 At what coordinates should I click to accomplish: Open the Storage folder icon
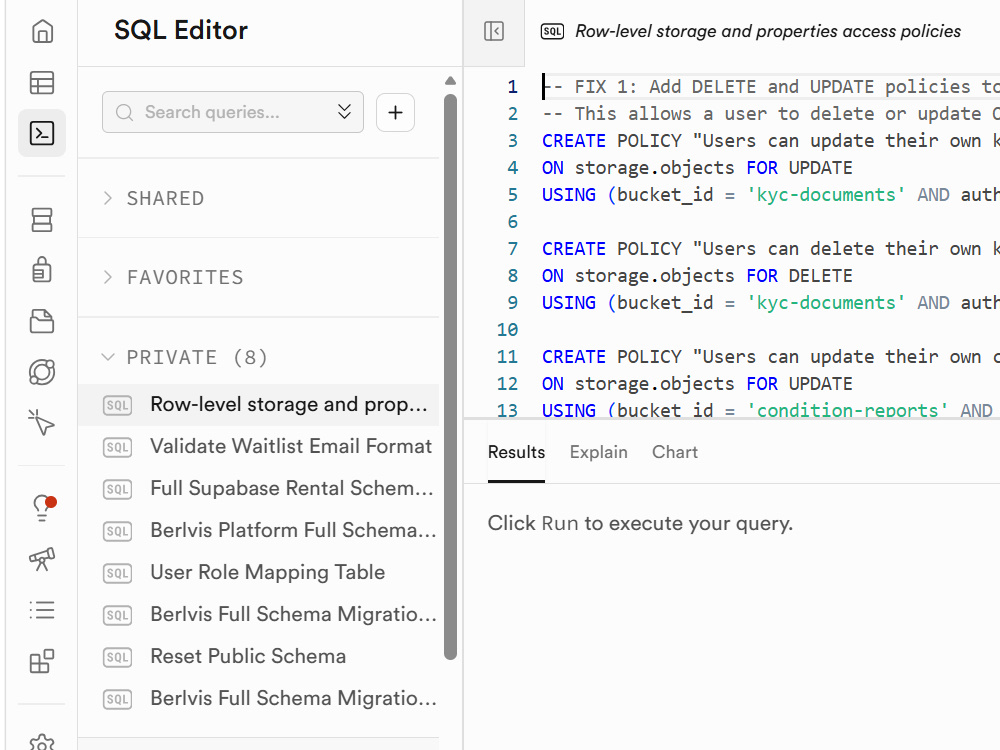click(x=42, y=321)
